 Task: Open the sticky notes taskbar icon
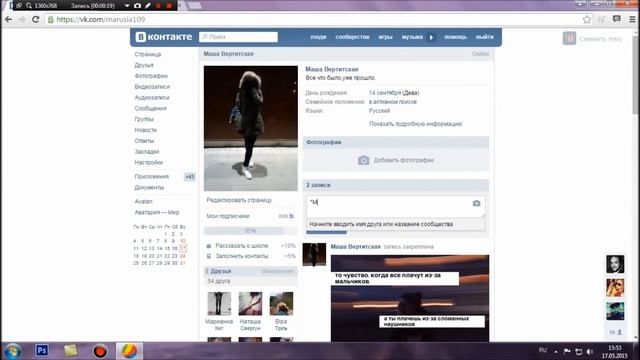(x=71, y=351)
